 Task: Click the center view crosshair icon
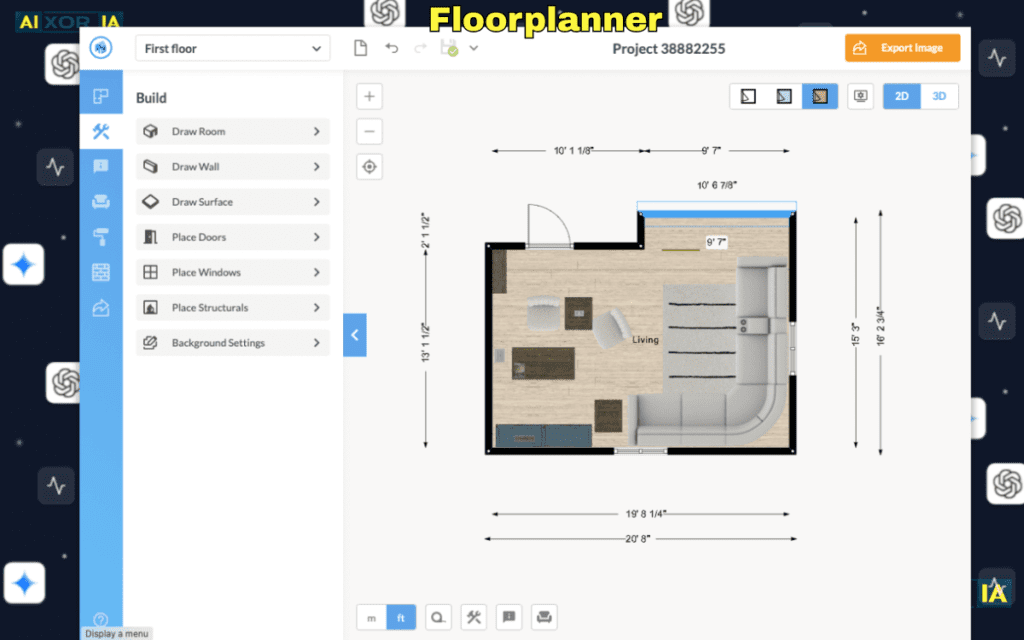click(369, 166)
